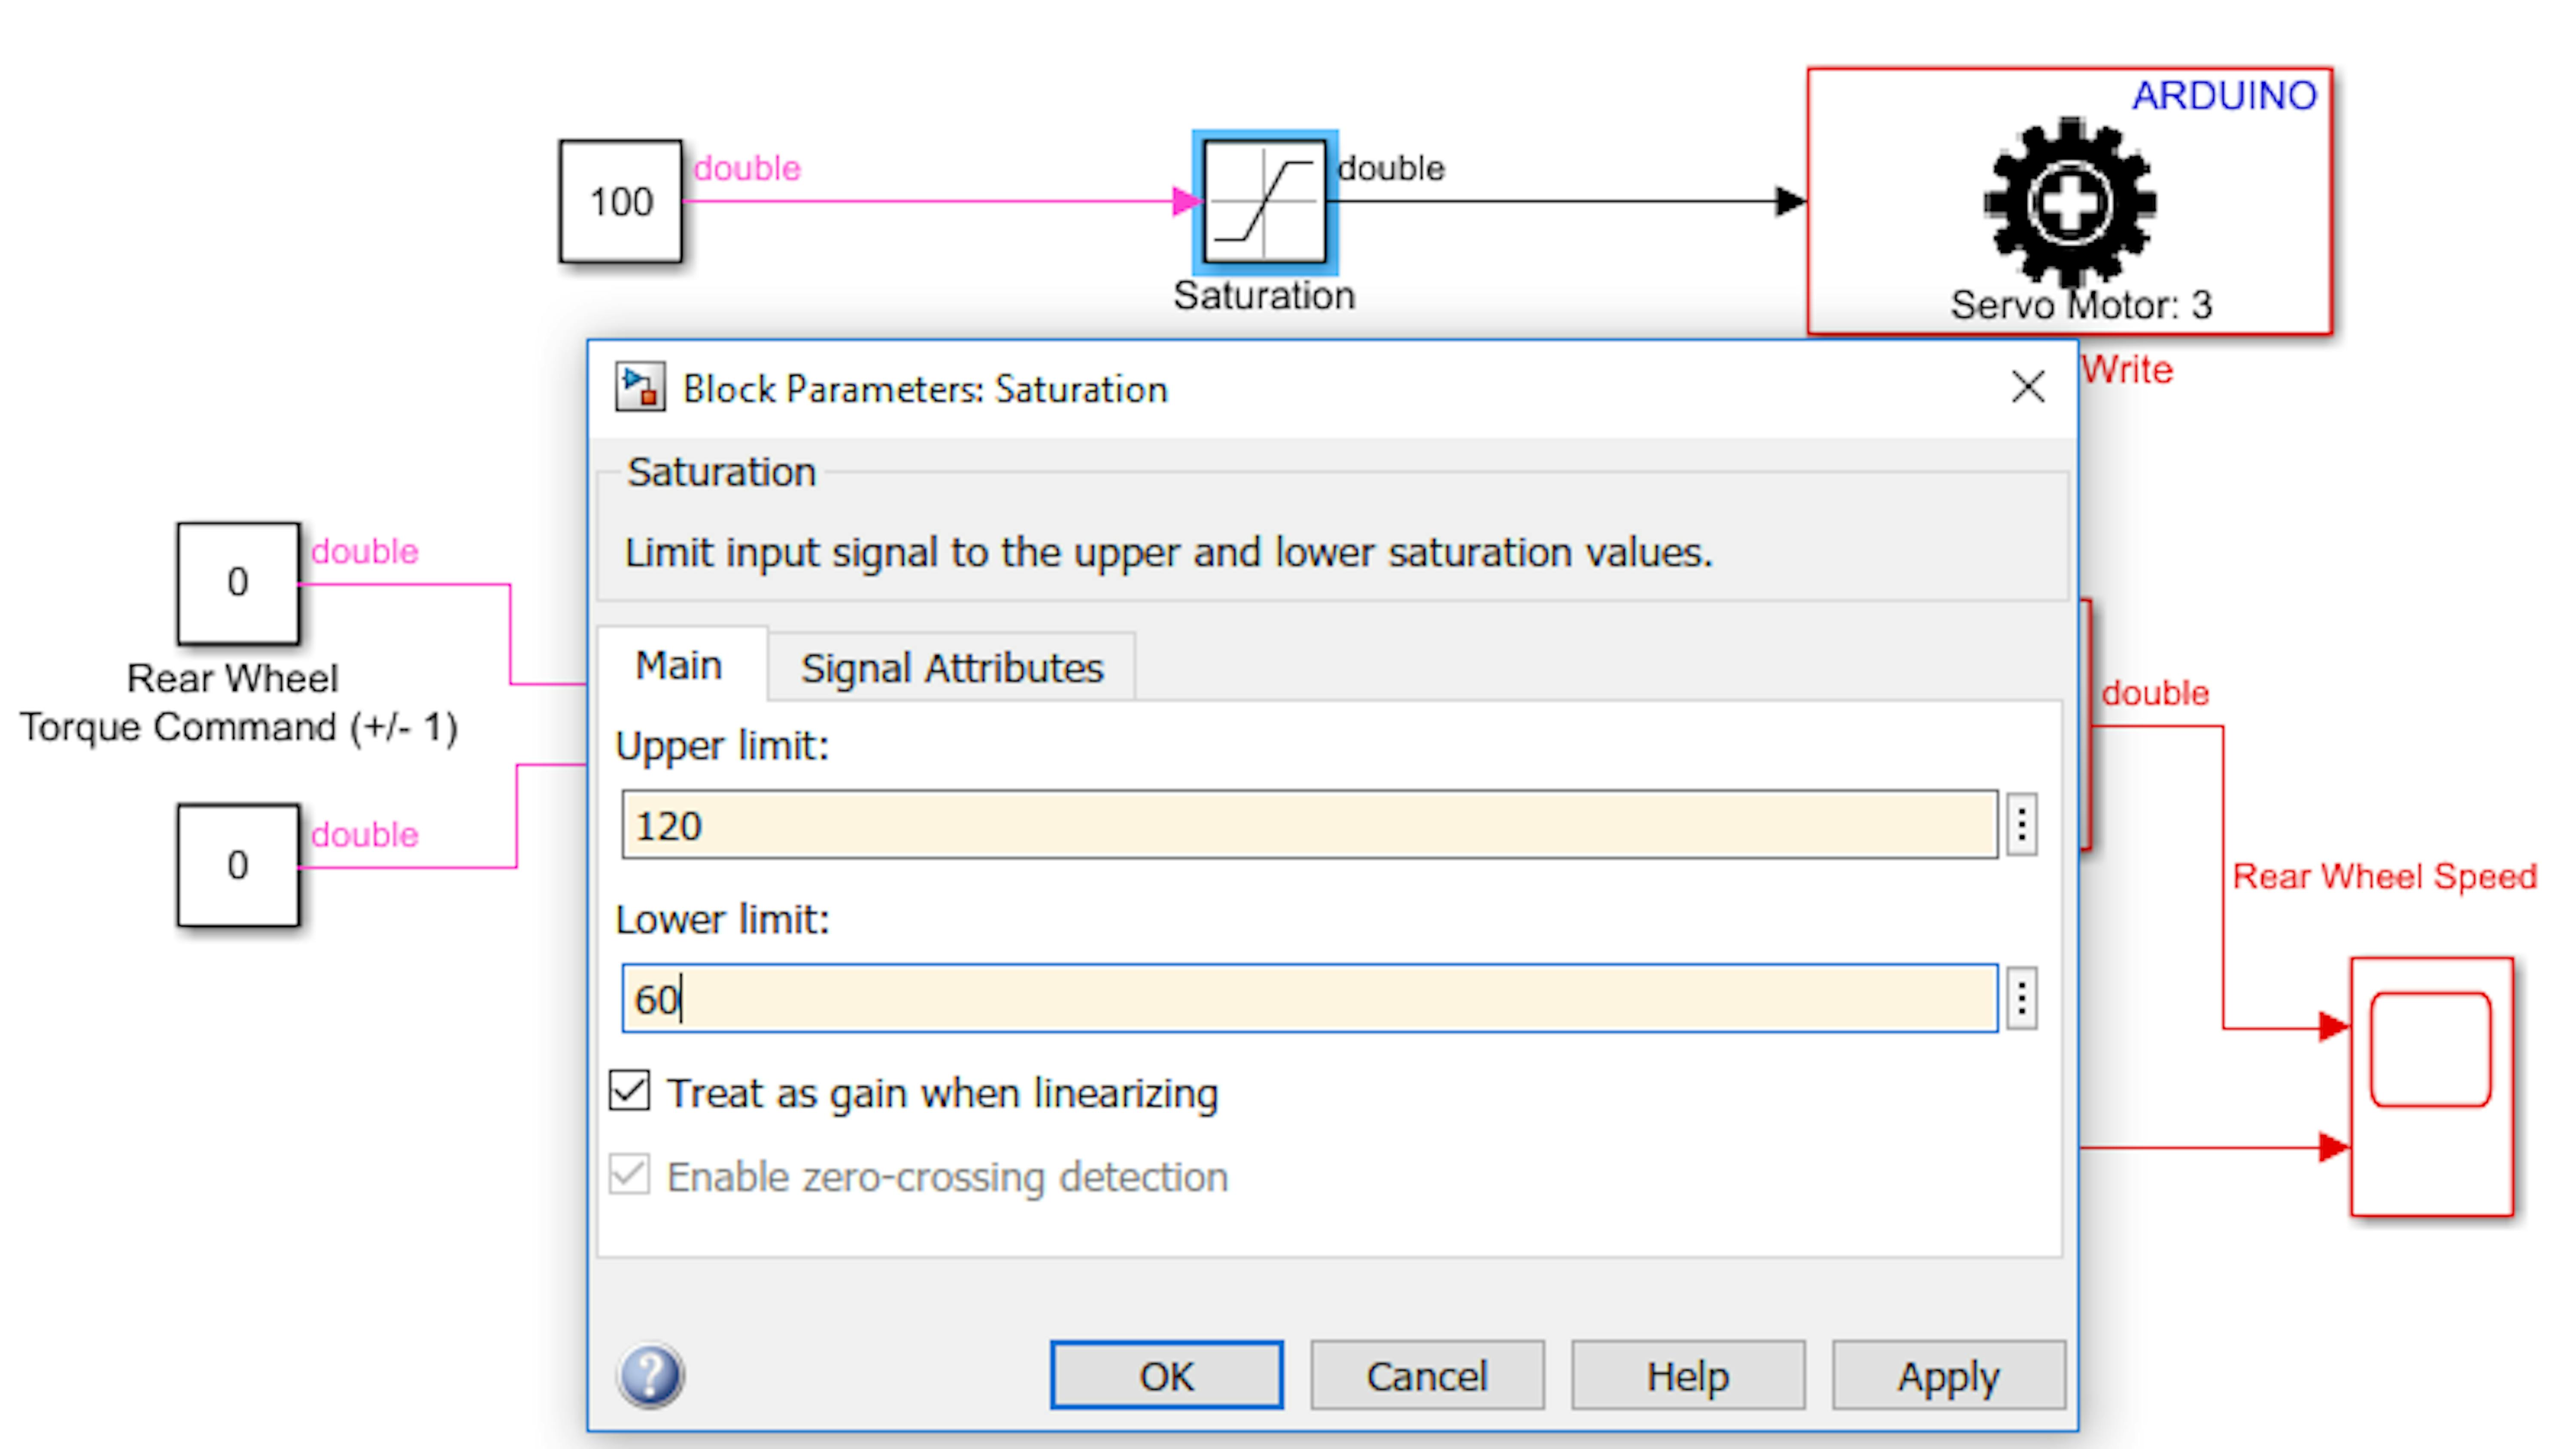Click the Apply button
This screenshot has height=1449, width=2576.
click(x=1950, y=1376)
